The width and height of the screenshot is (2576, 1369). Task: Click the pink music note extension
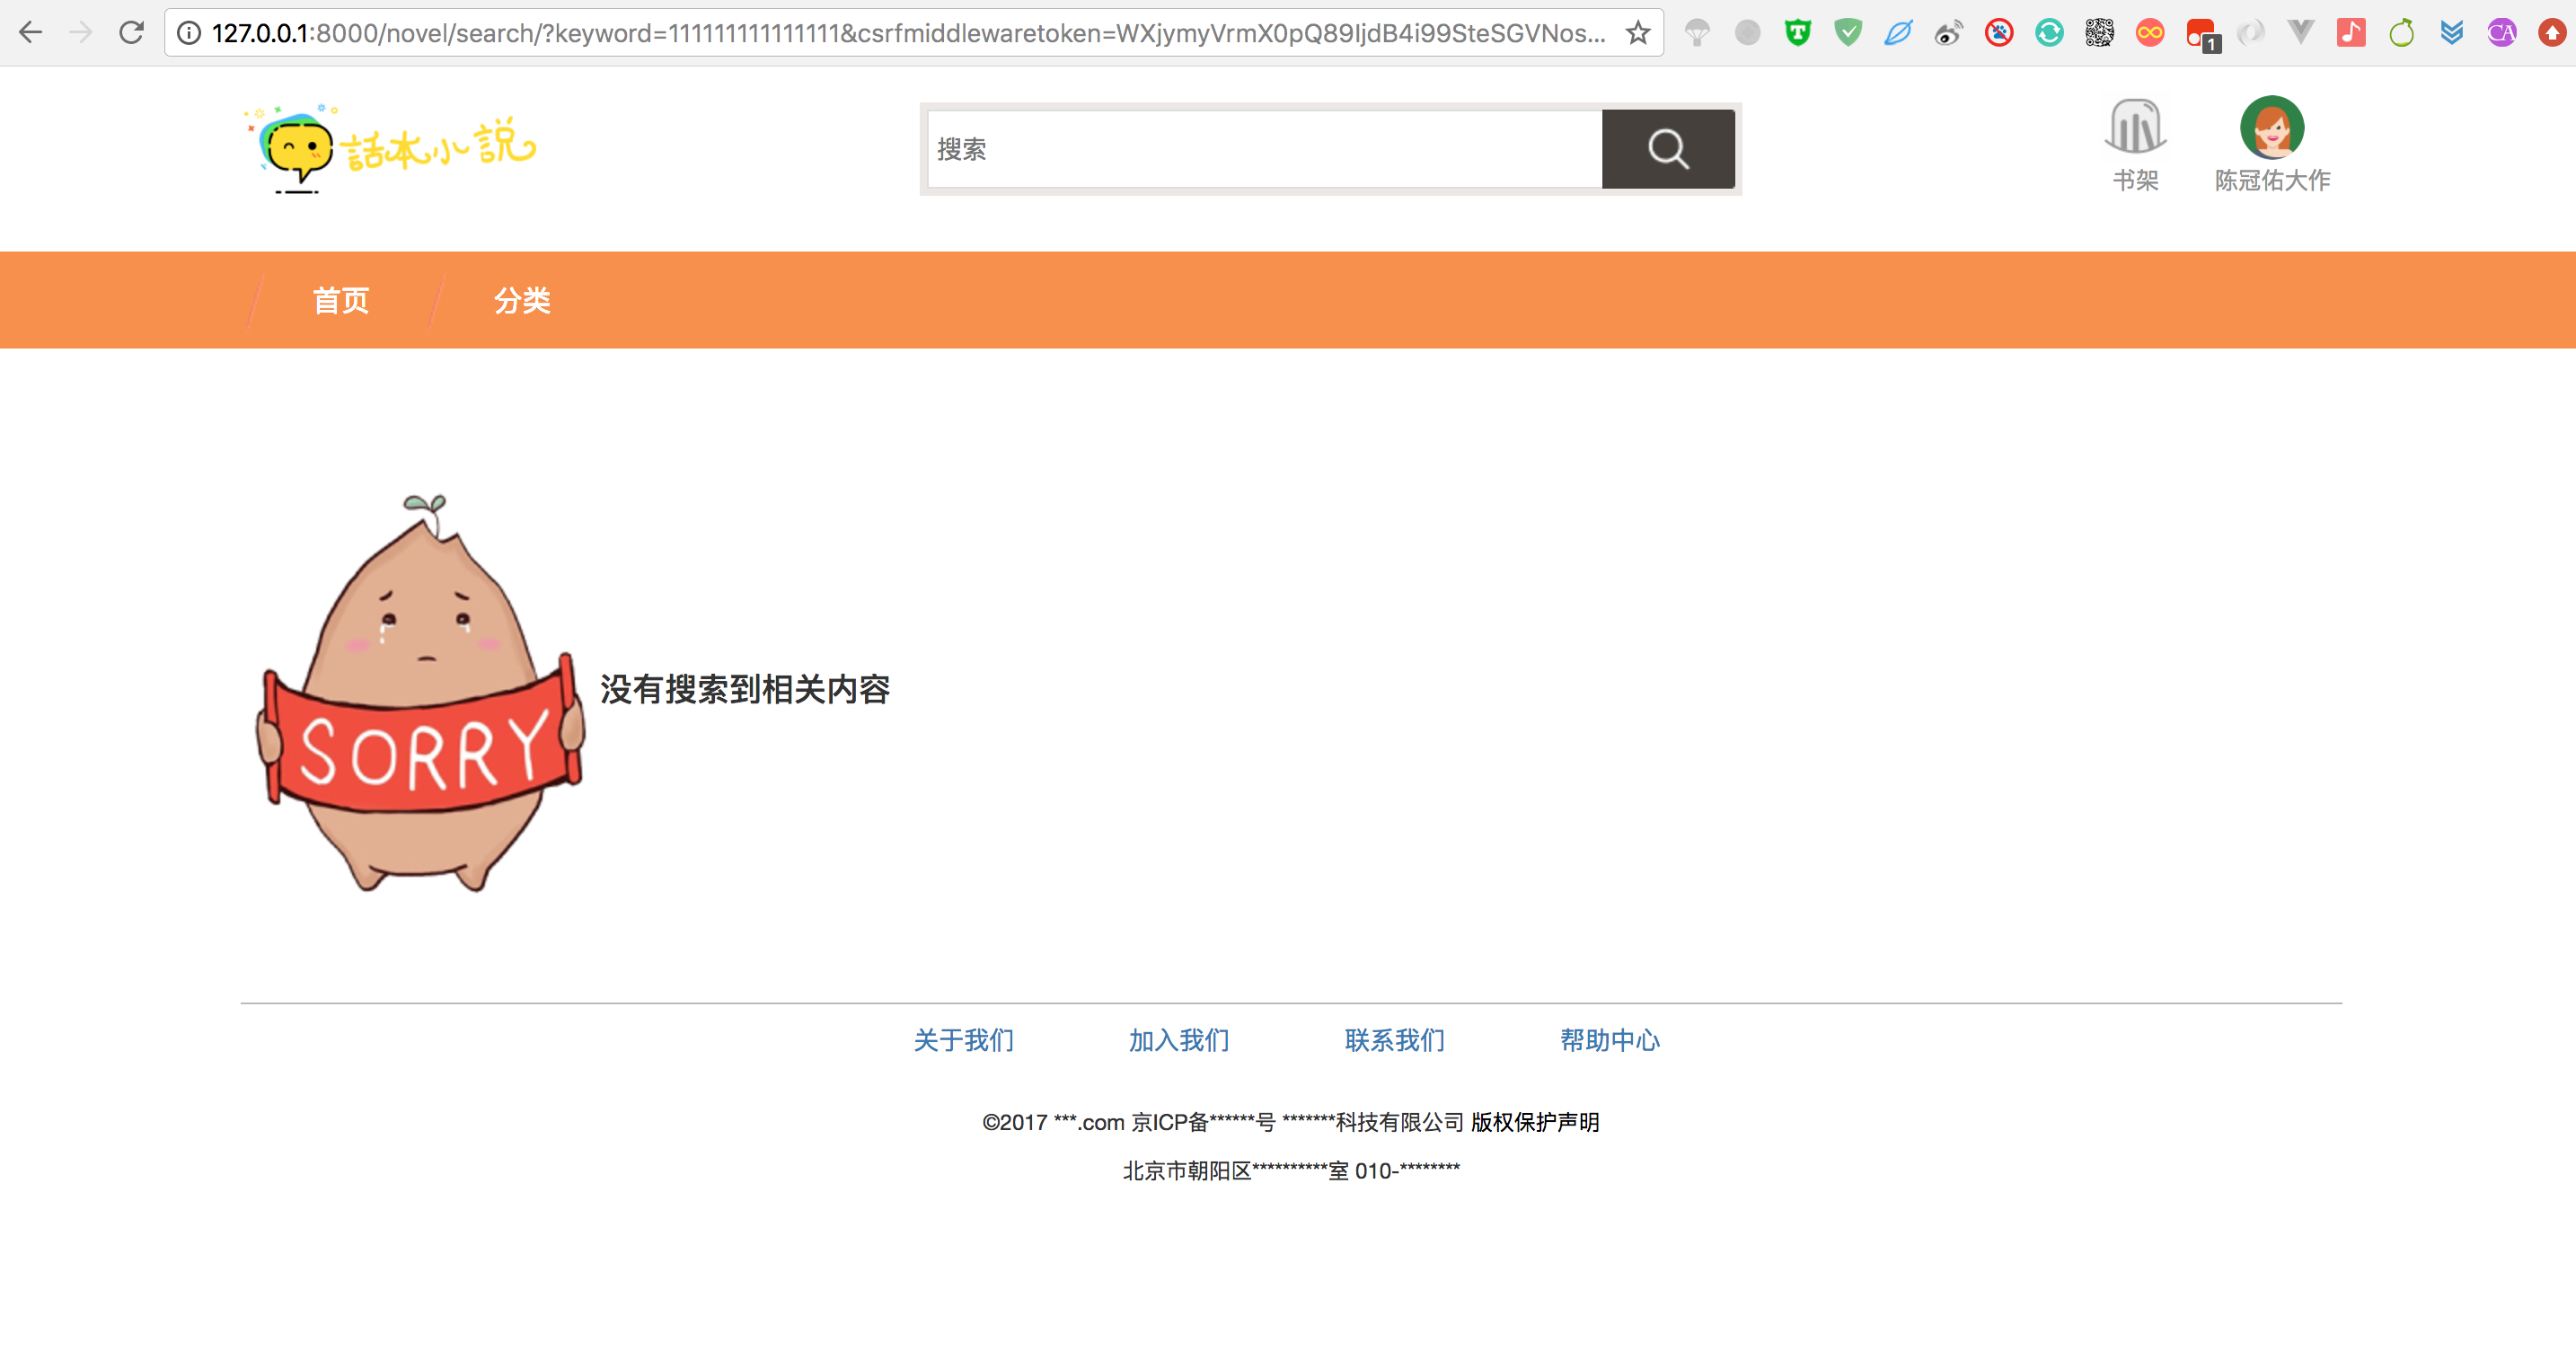2351,33
